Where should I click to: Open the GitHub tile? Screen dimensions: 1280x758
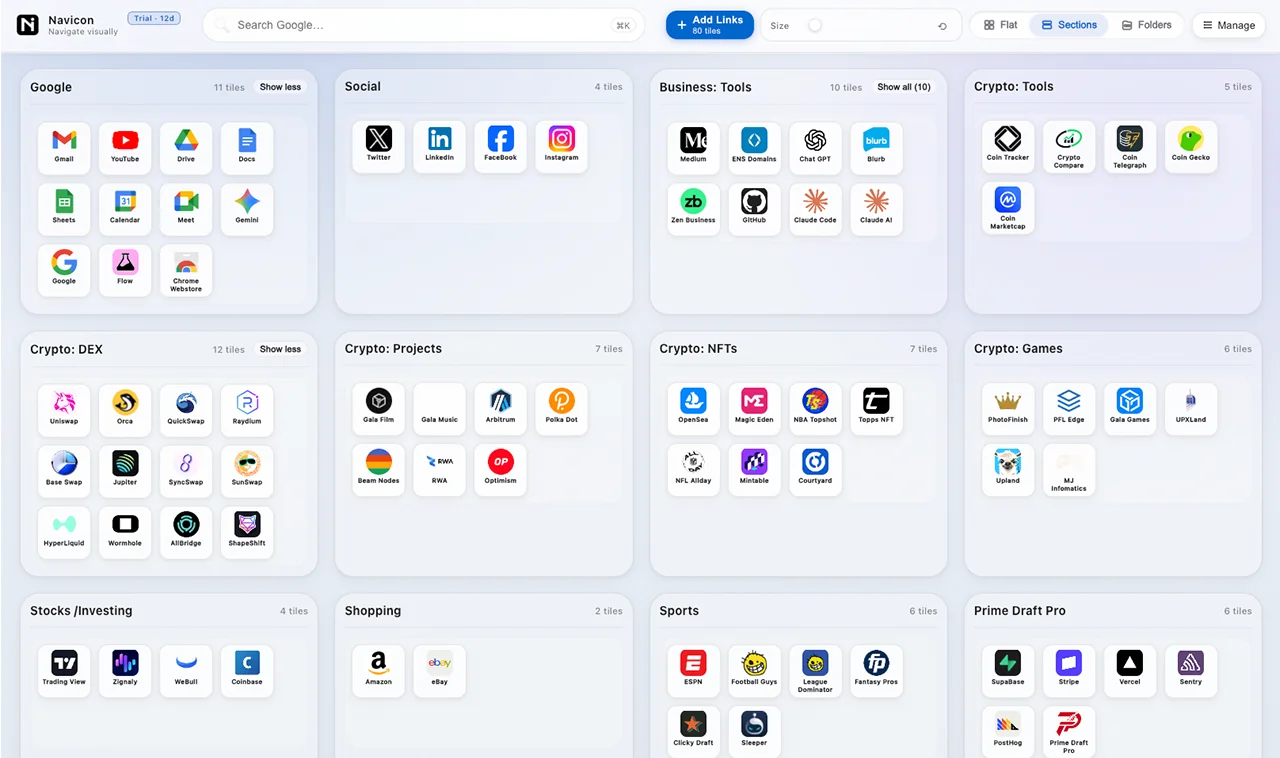pyautogui.click(x=754, y=210)
